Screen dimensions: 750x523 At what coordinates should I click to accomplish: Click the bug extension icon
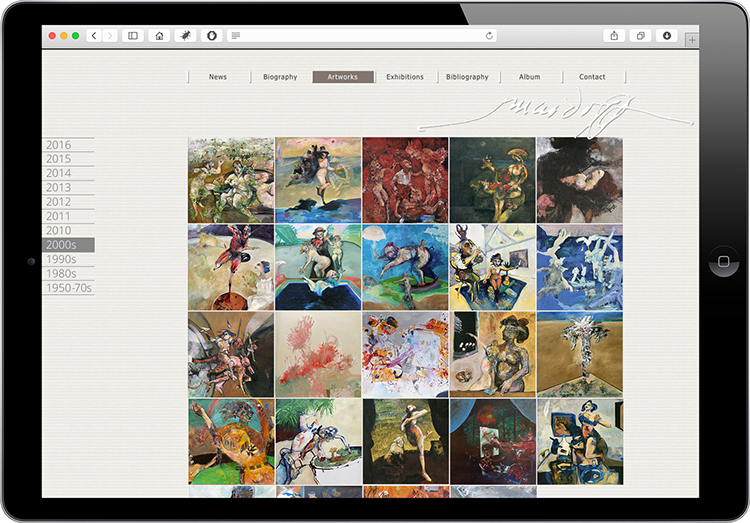pyautogui.click(x=186, y=35)
